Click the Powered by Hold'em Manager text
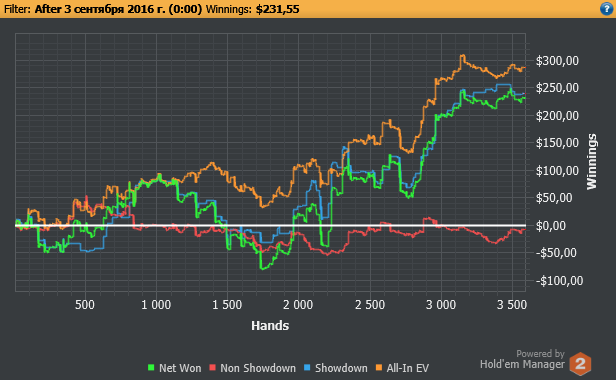 point(522,359)
